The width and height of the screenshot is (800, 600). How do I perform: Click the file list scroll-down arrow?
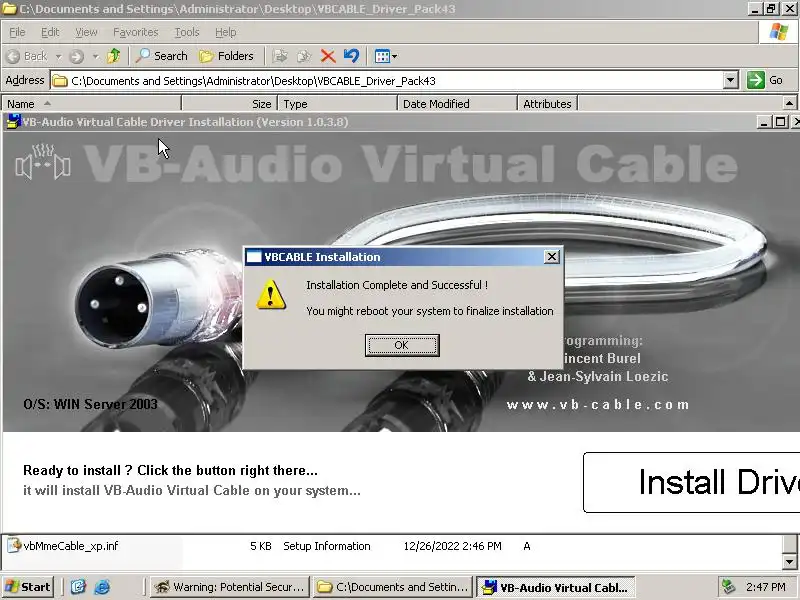point(789,562)
